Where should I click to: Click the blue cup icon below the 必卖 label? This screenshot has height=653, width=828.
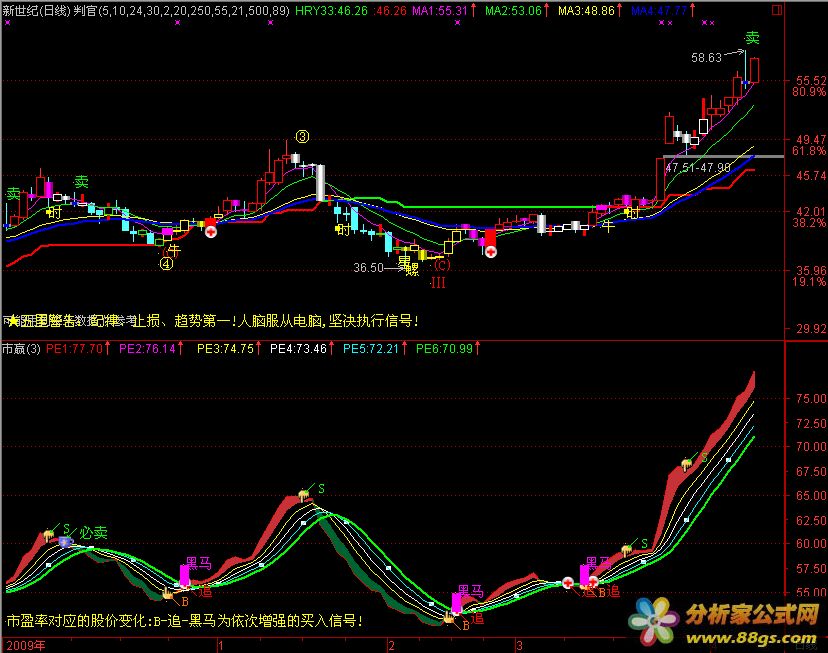coord(65,542)
